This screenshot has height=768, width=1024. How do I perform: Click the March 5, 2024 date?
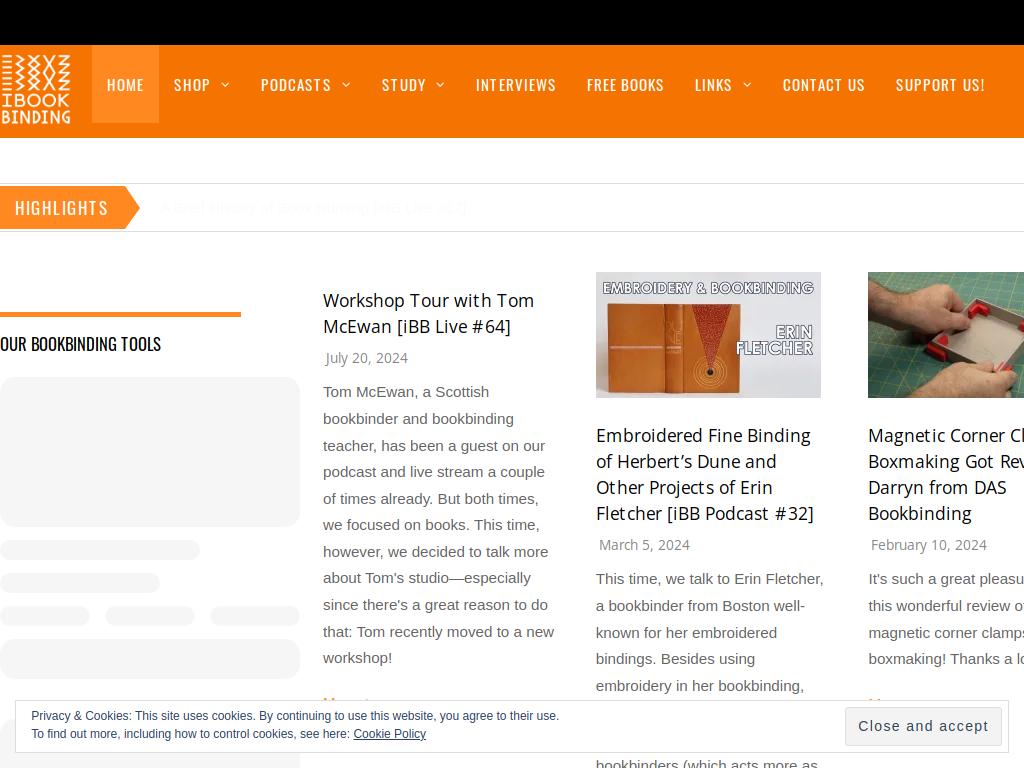coord(644,545)
